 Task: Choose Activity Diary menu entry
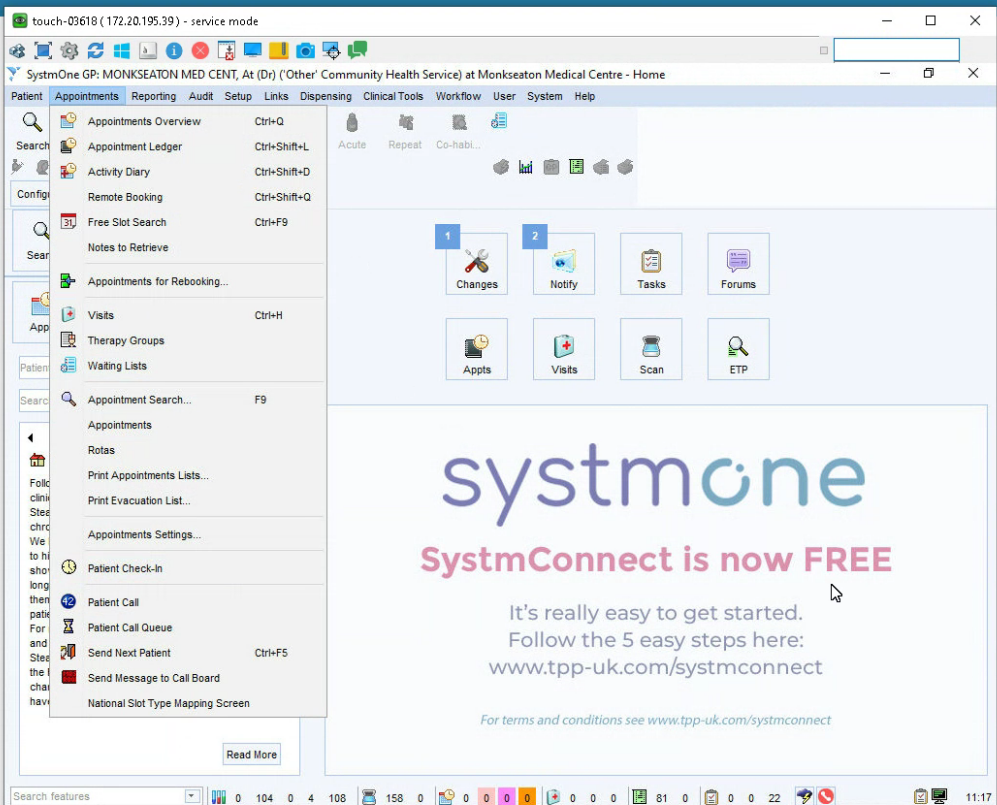pos(188,172)
